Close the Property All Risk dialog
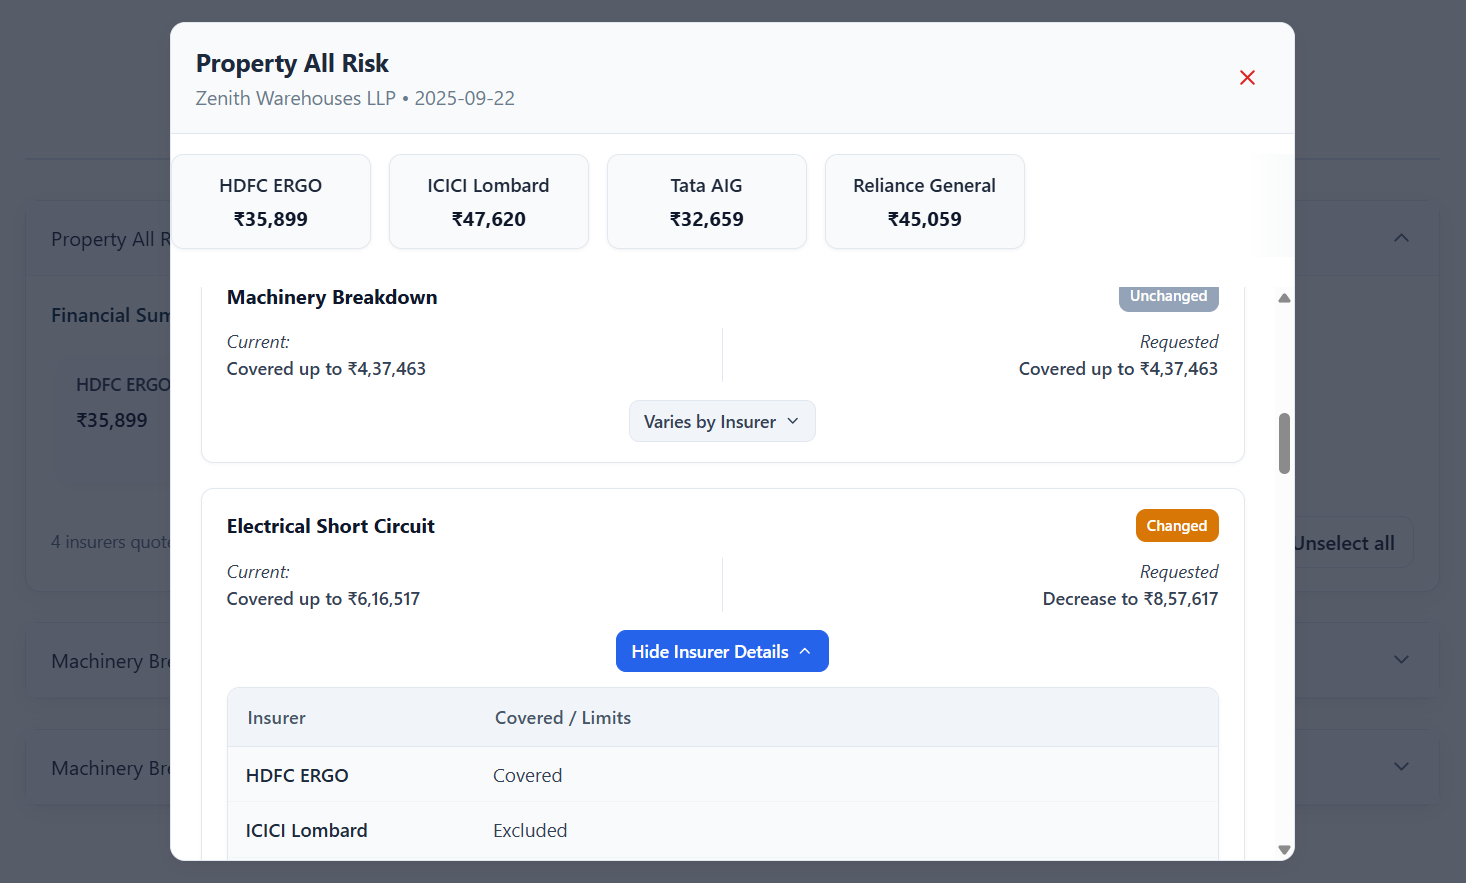Screen dimensions: 1466x883 (x=1247, y=78)
